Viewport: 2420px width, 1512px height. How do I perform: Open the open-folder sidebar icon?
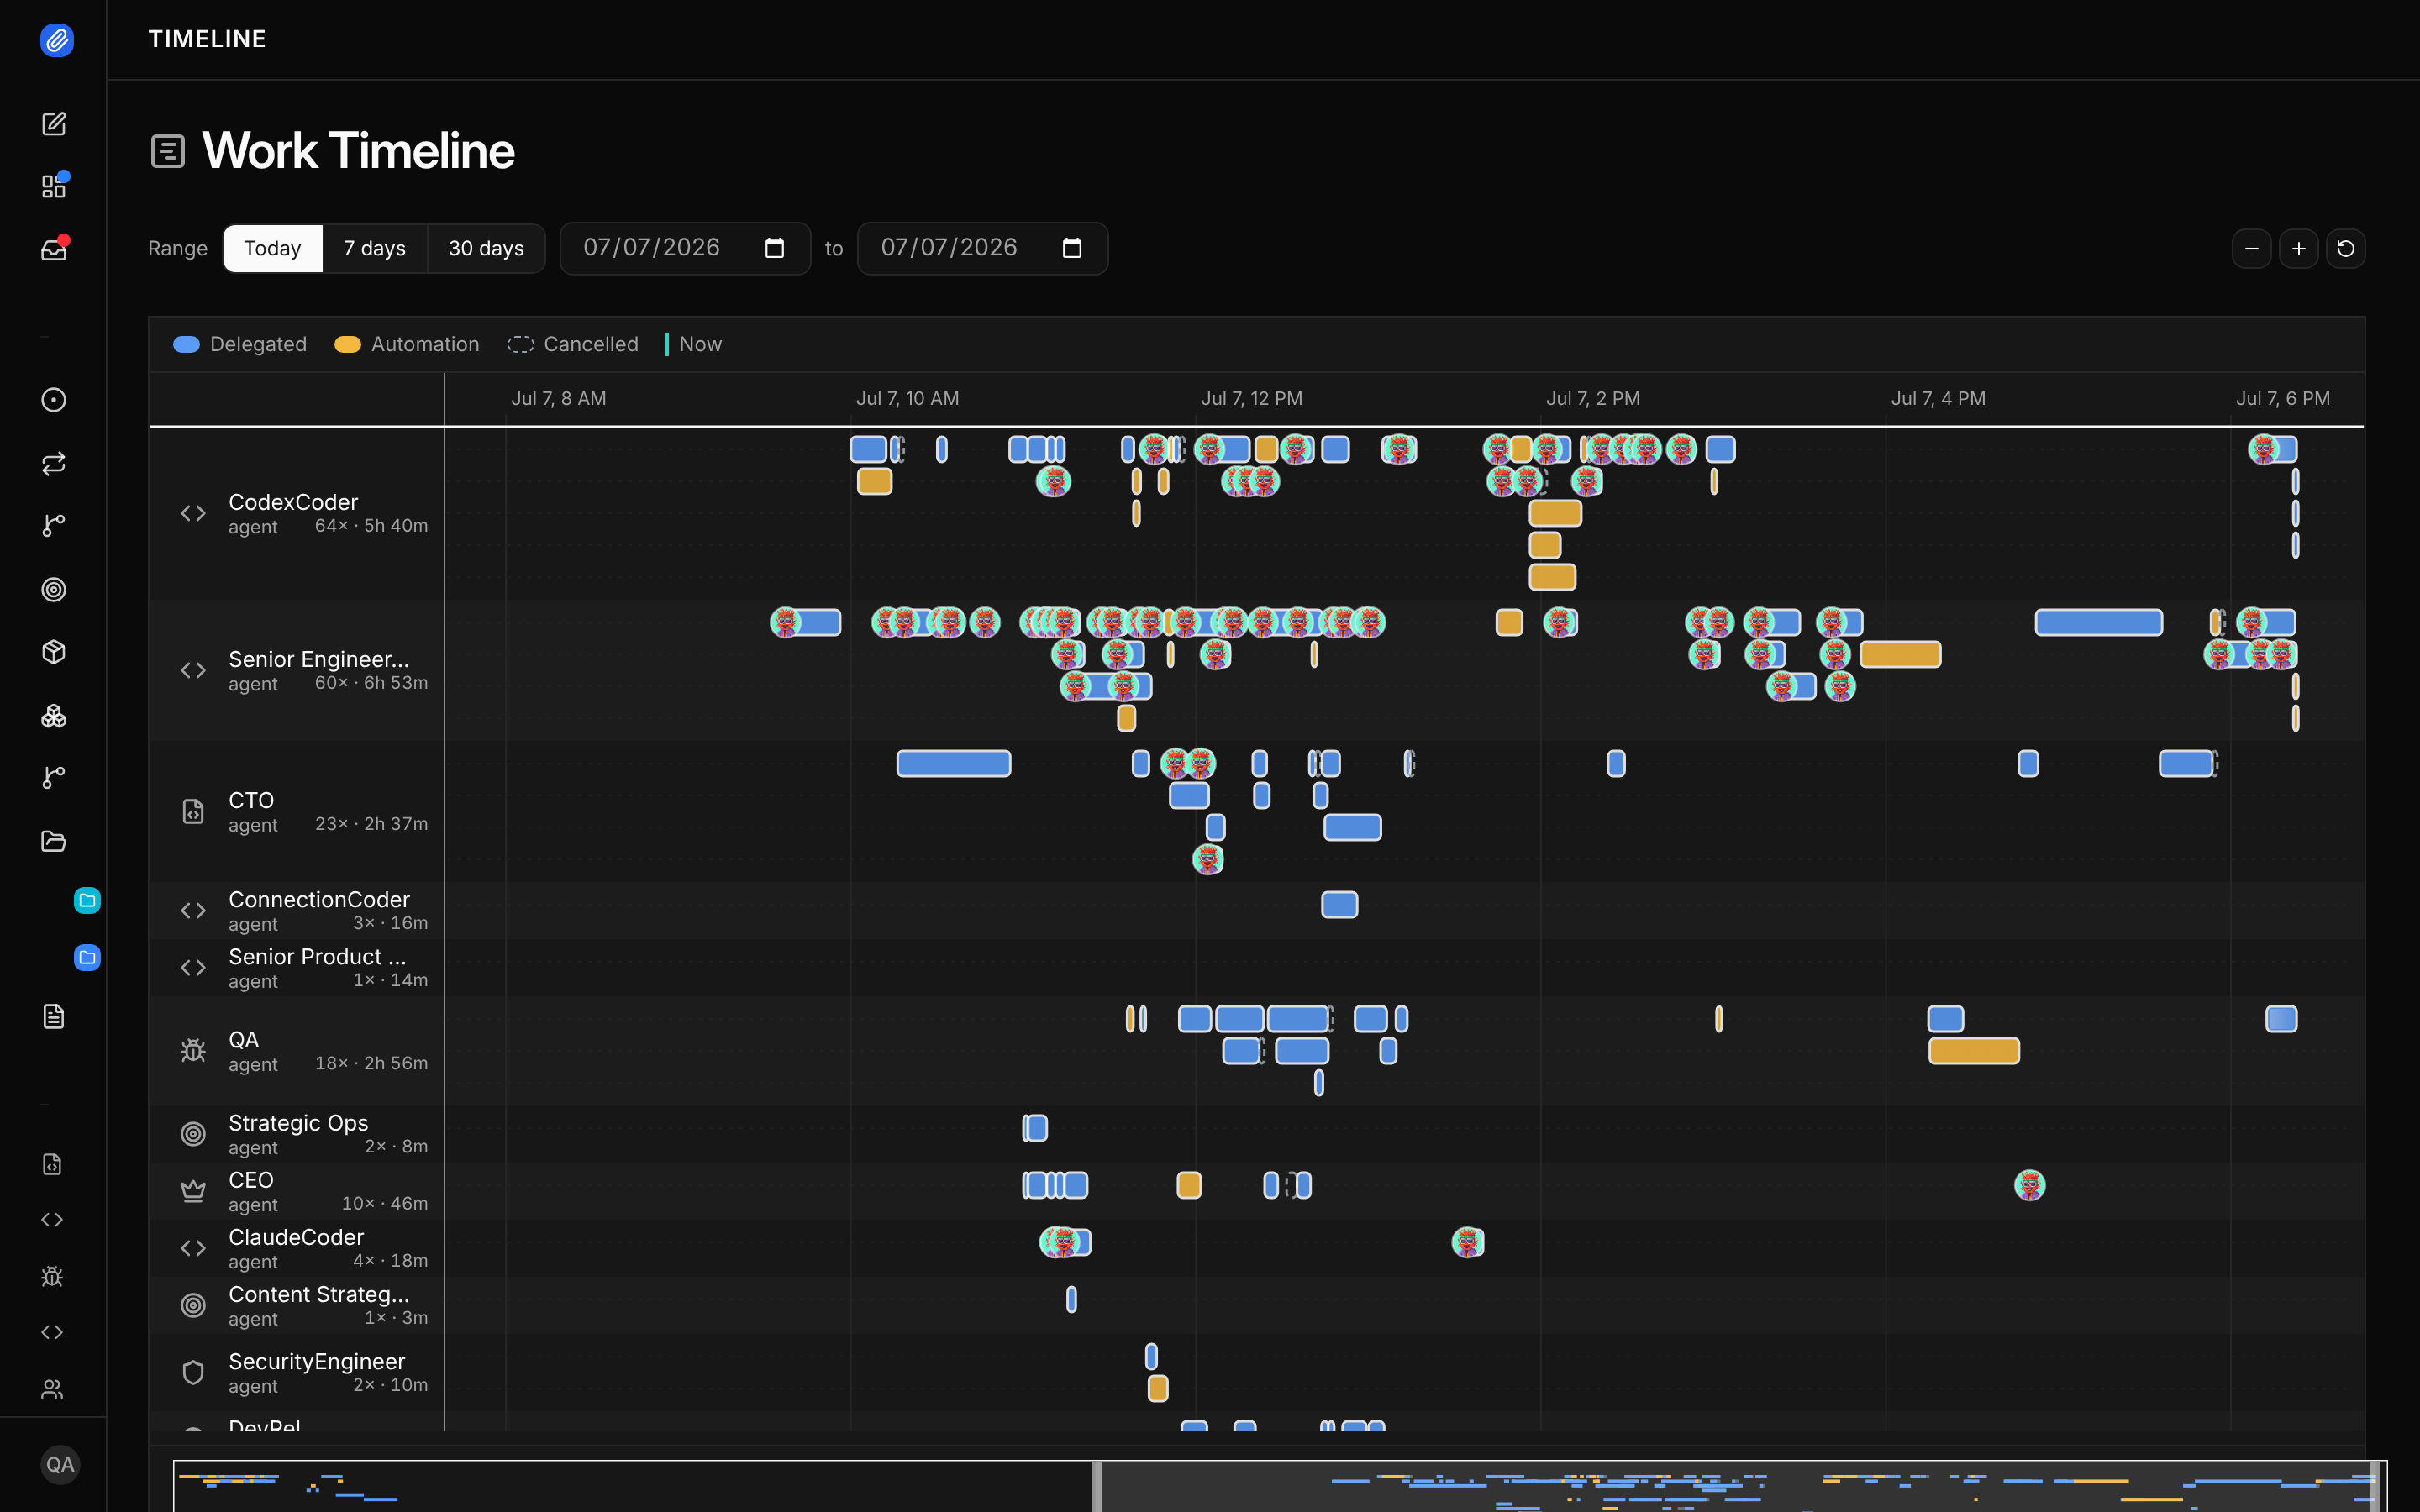click(54, 841)
